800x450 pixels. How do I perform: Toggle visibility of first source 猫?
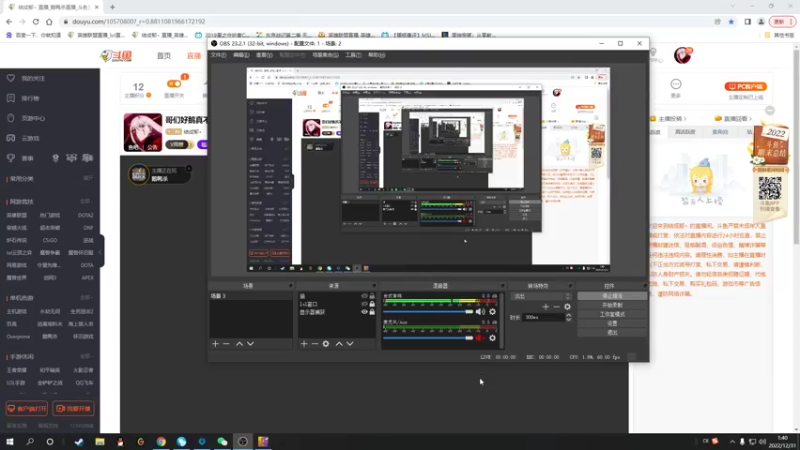364,296
